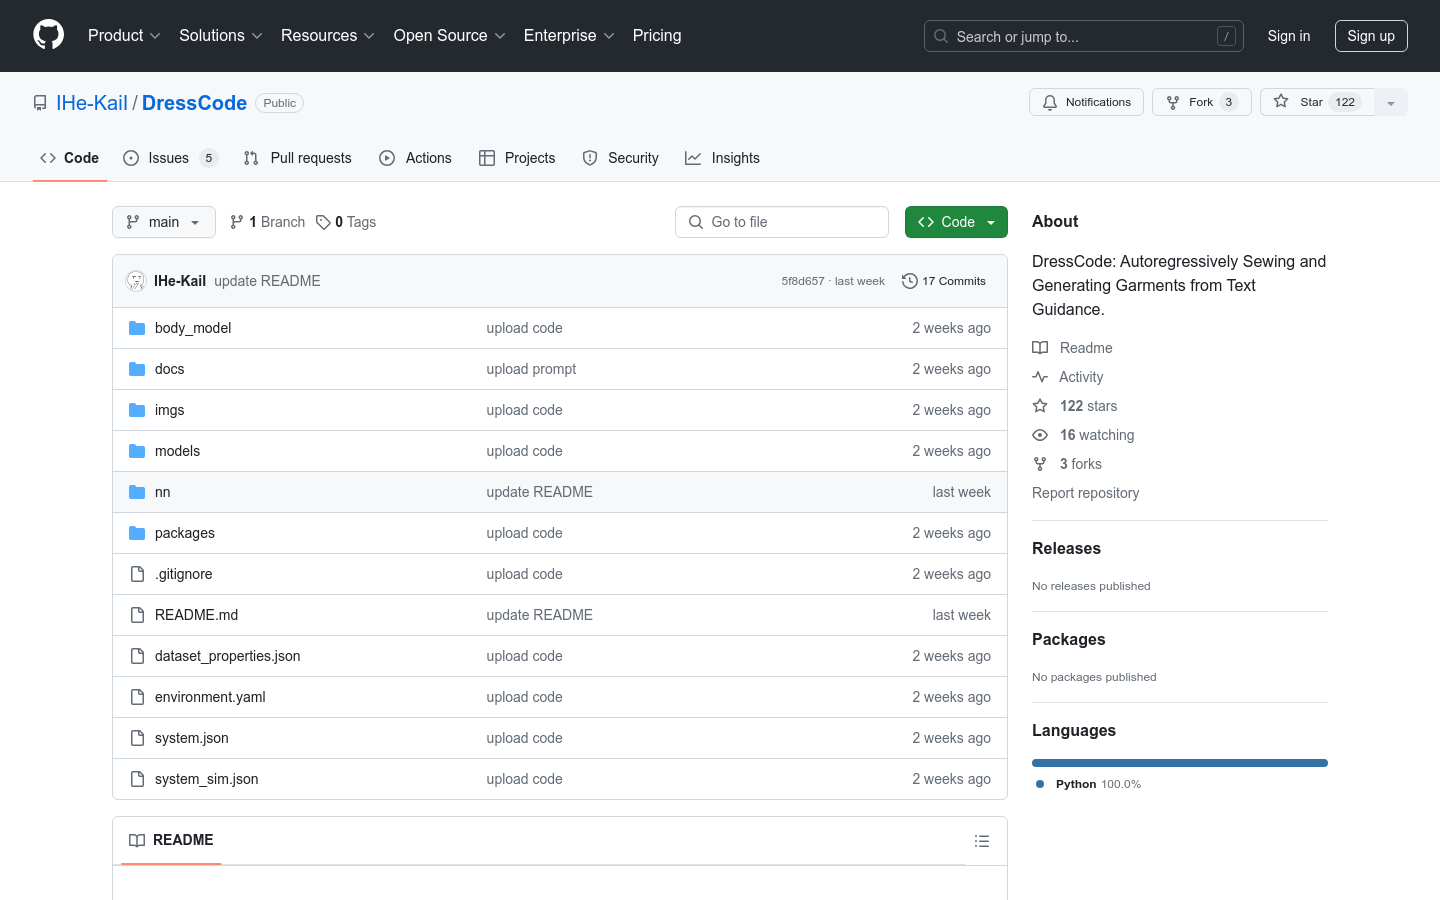View the 1 Branch link
Image resolution: width=1440 pixels, height=900 pixels.
point(267,222)
